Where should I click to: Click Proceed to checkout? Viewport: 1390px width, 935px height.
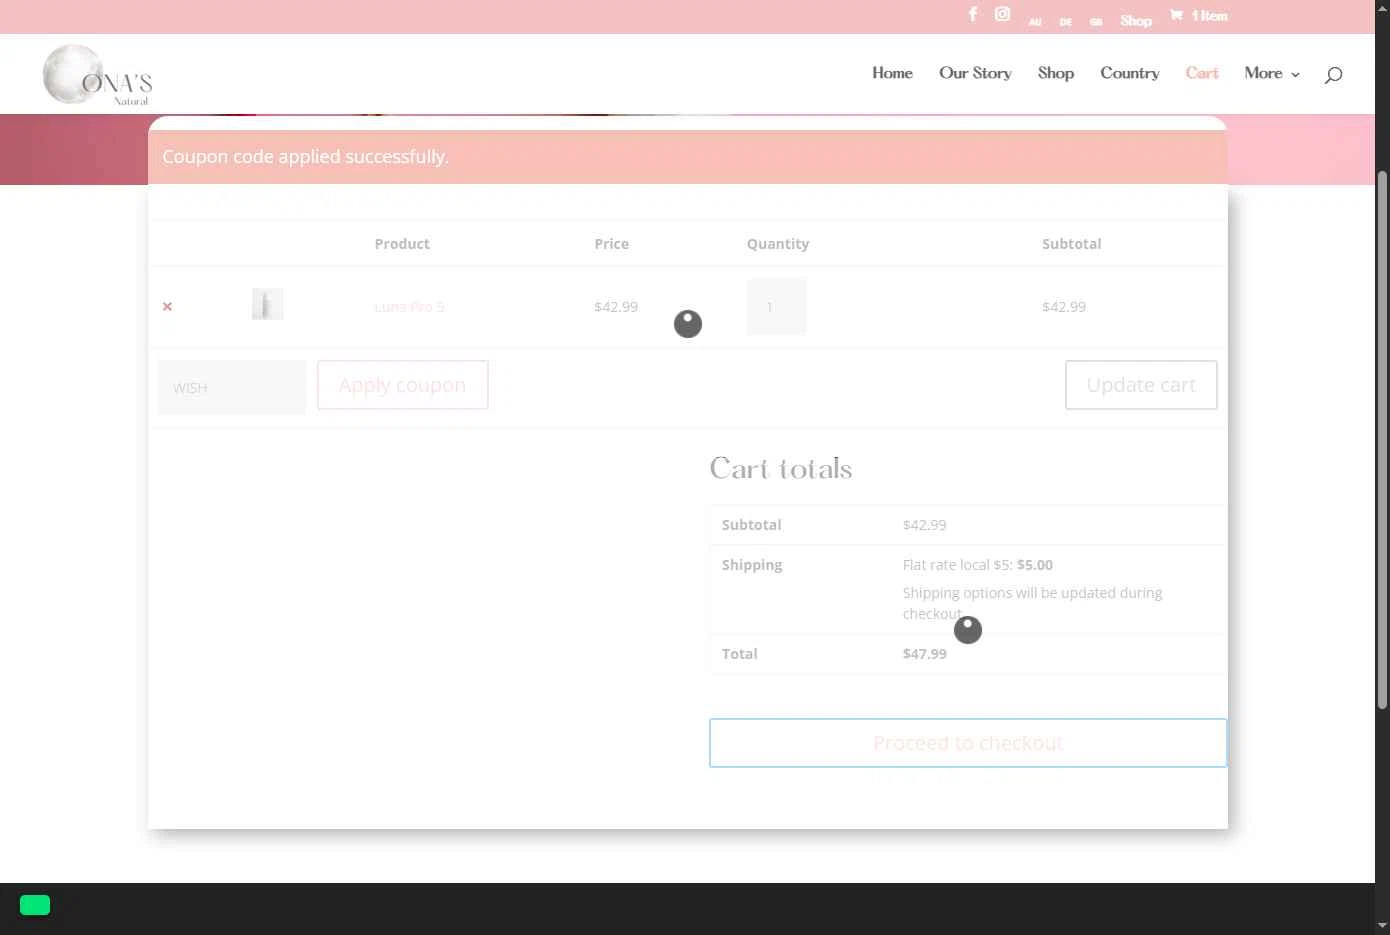968,743
